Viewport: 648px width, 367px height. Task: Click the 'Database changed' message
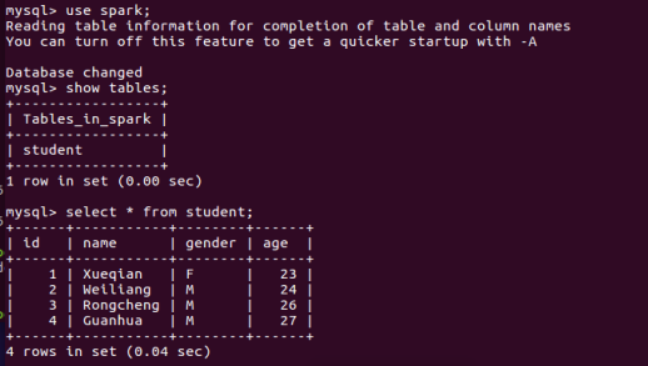pos(74,72)
